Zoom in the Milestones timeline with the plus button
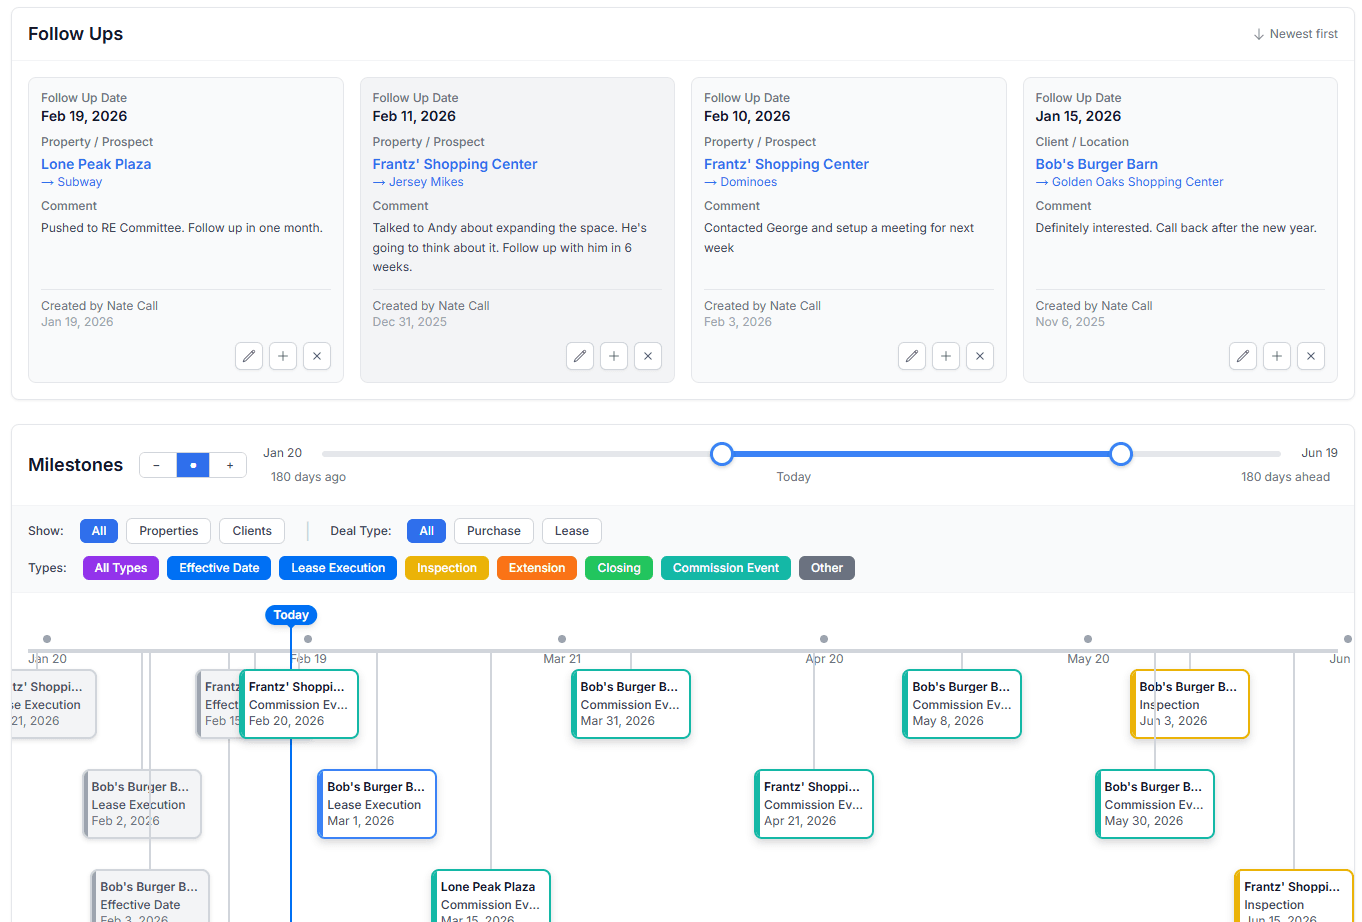Image resolution: width=1362 pixels, height=922 pixels. [x=229, y=465]
